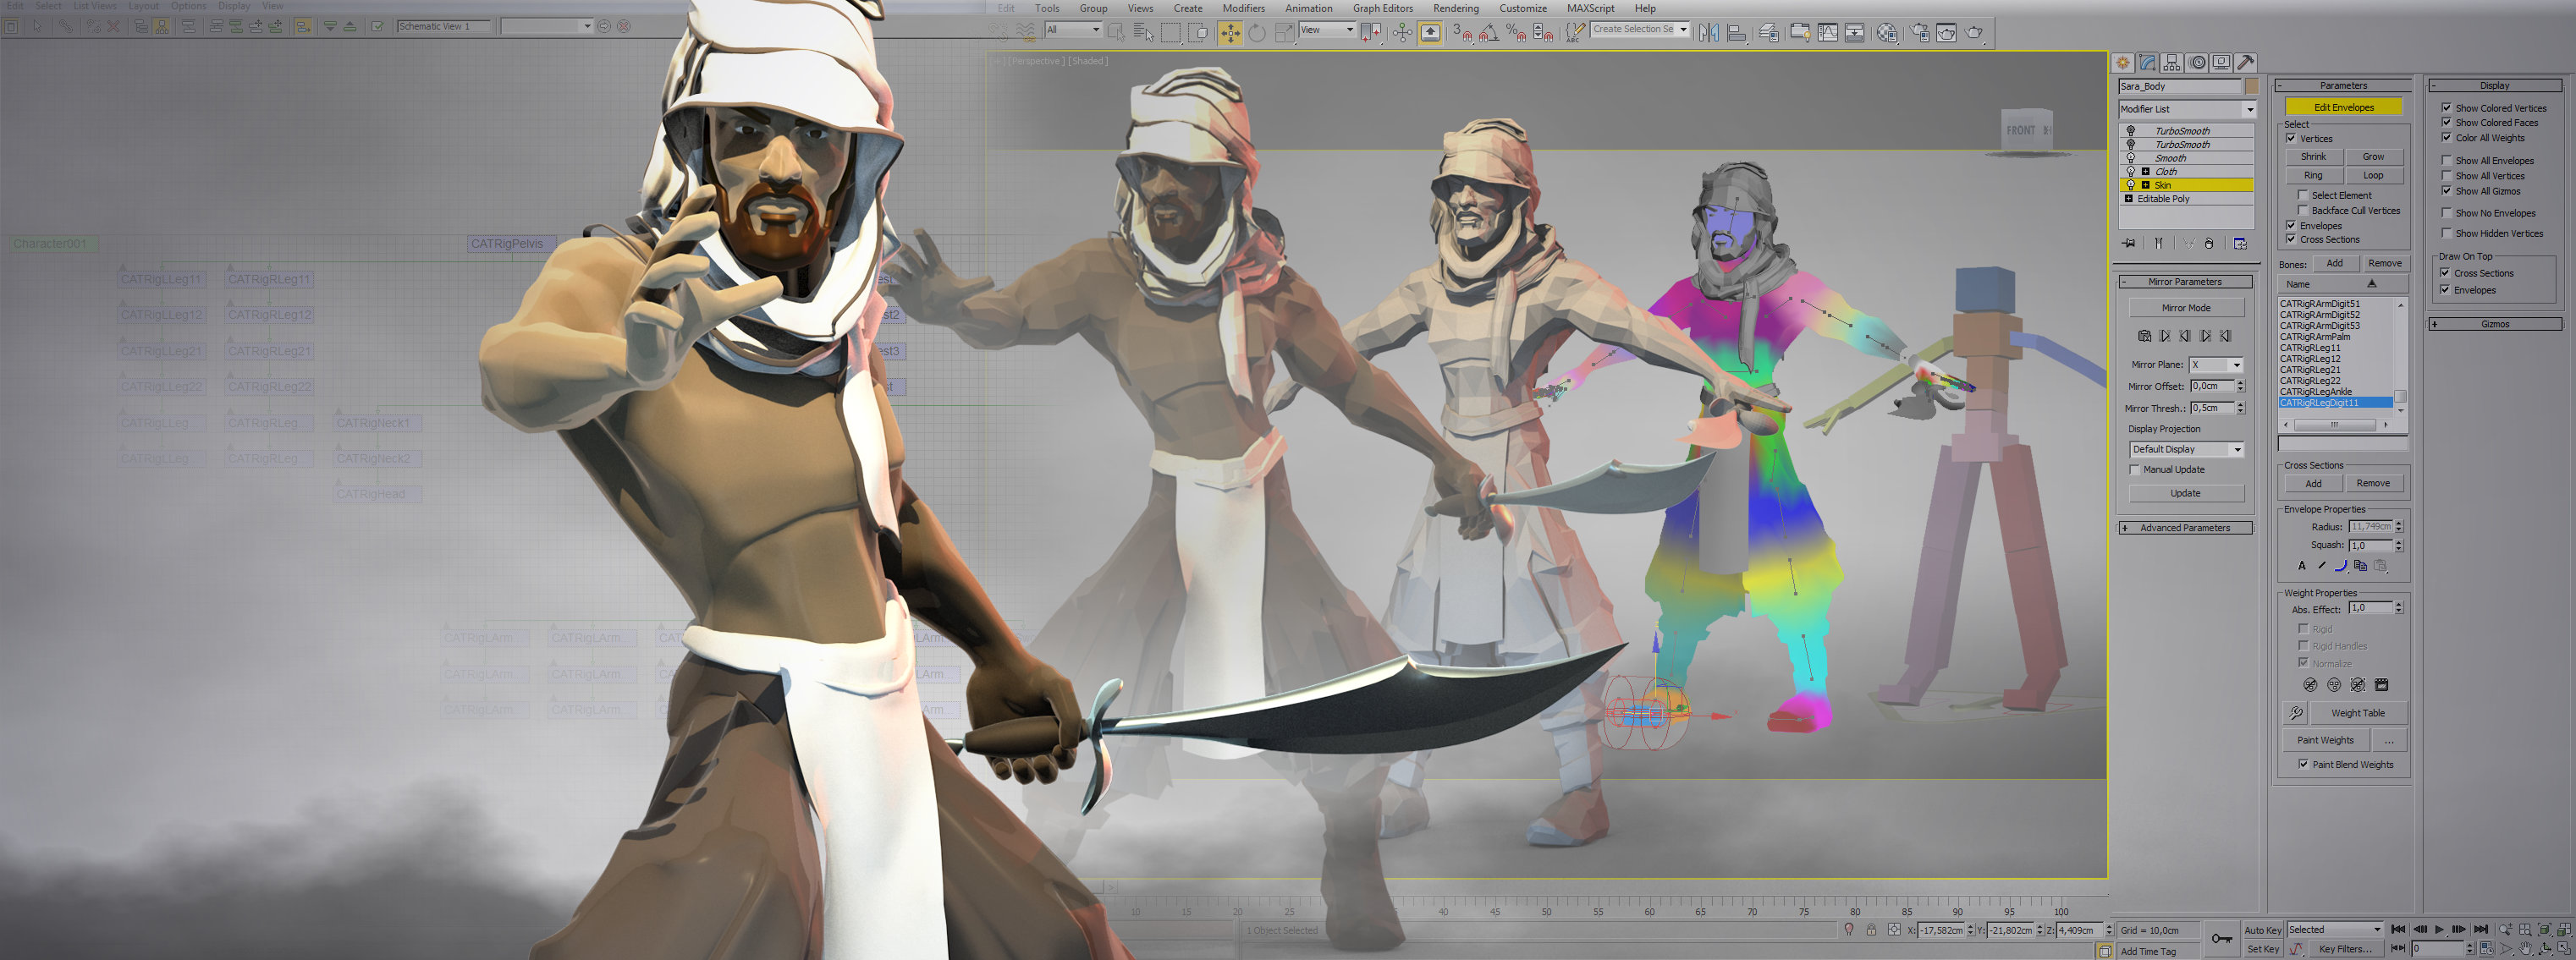Click the Play Animation button

(2439, 930)
